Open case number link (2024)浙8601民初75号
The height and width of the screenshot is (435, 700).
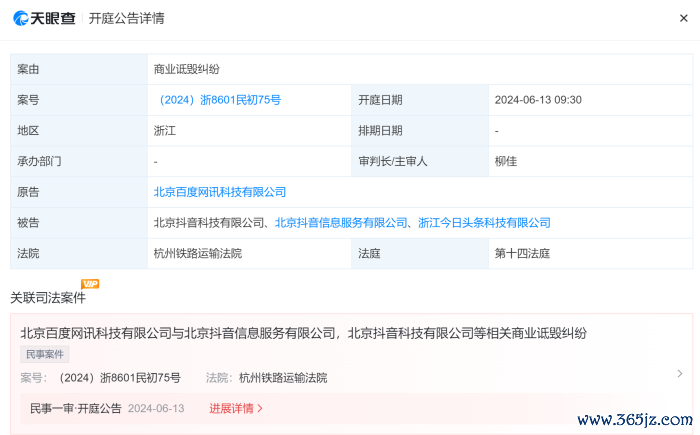[217, 100]
